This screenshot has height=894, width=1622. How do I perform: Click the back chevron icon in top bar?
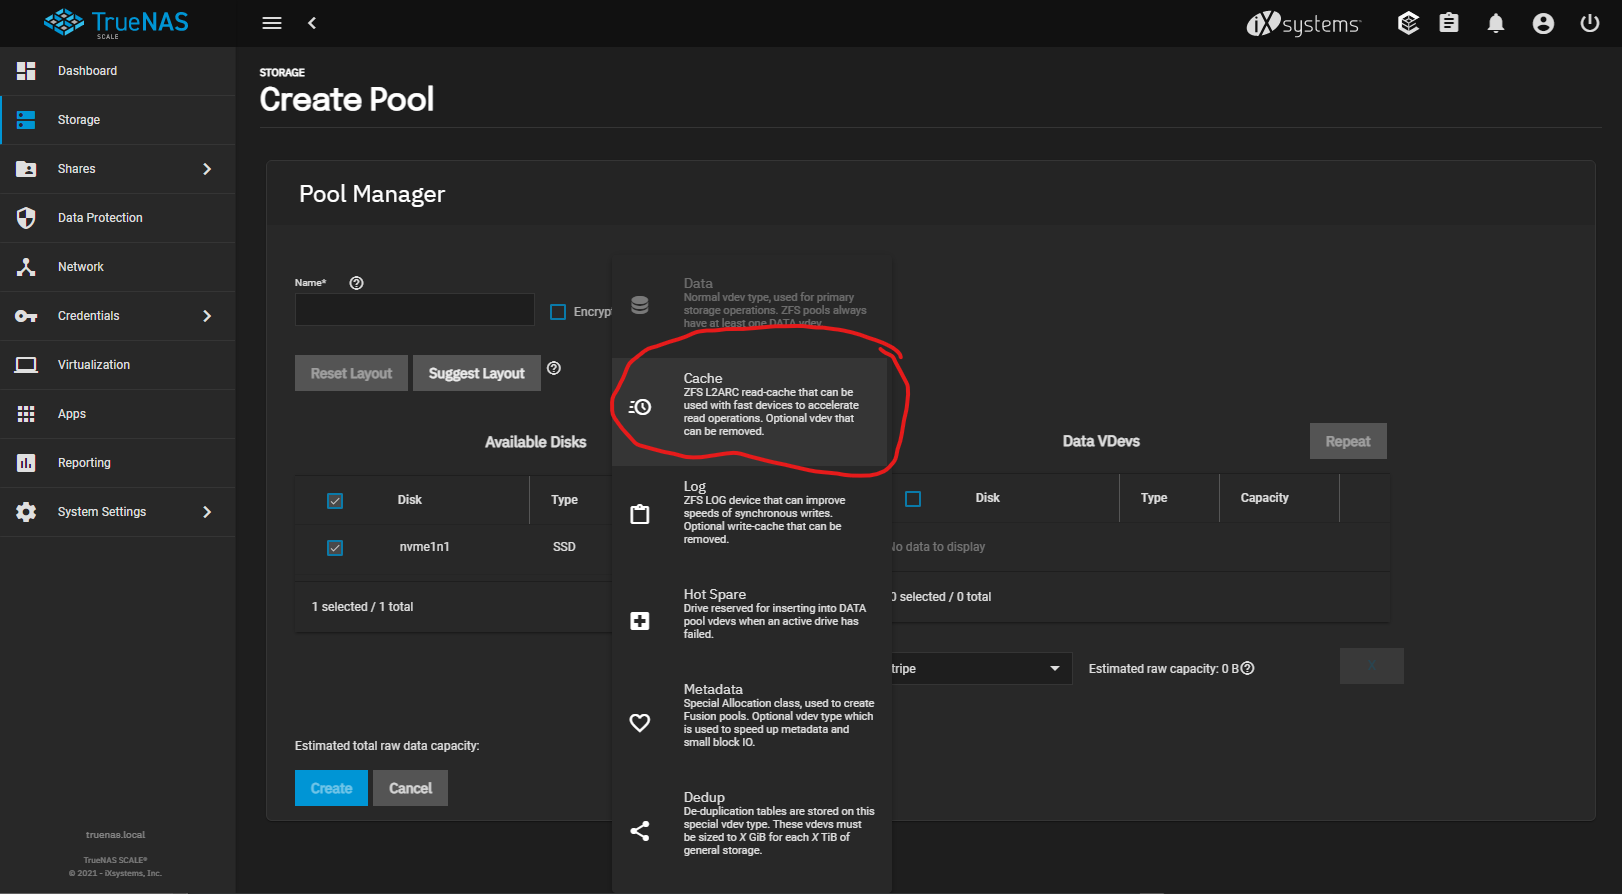(312, 23)
